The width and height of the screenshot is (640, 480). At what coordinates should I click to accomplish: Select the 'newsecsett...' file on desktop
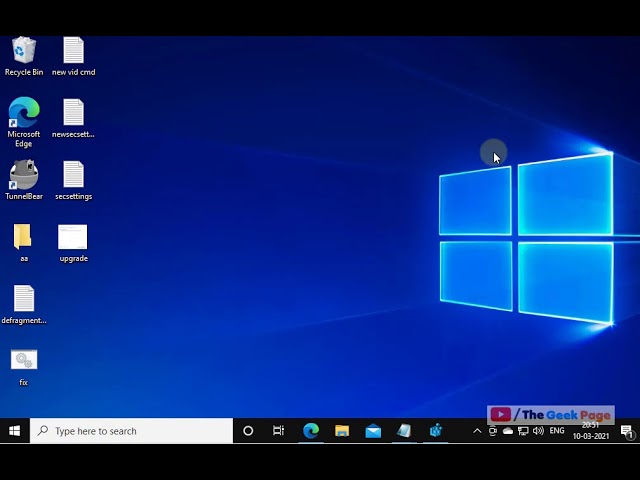(x=73, y=118)
